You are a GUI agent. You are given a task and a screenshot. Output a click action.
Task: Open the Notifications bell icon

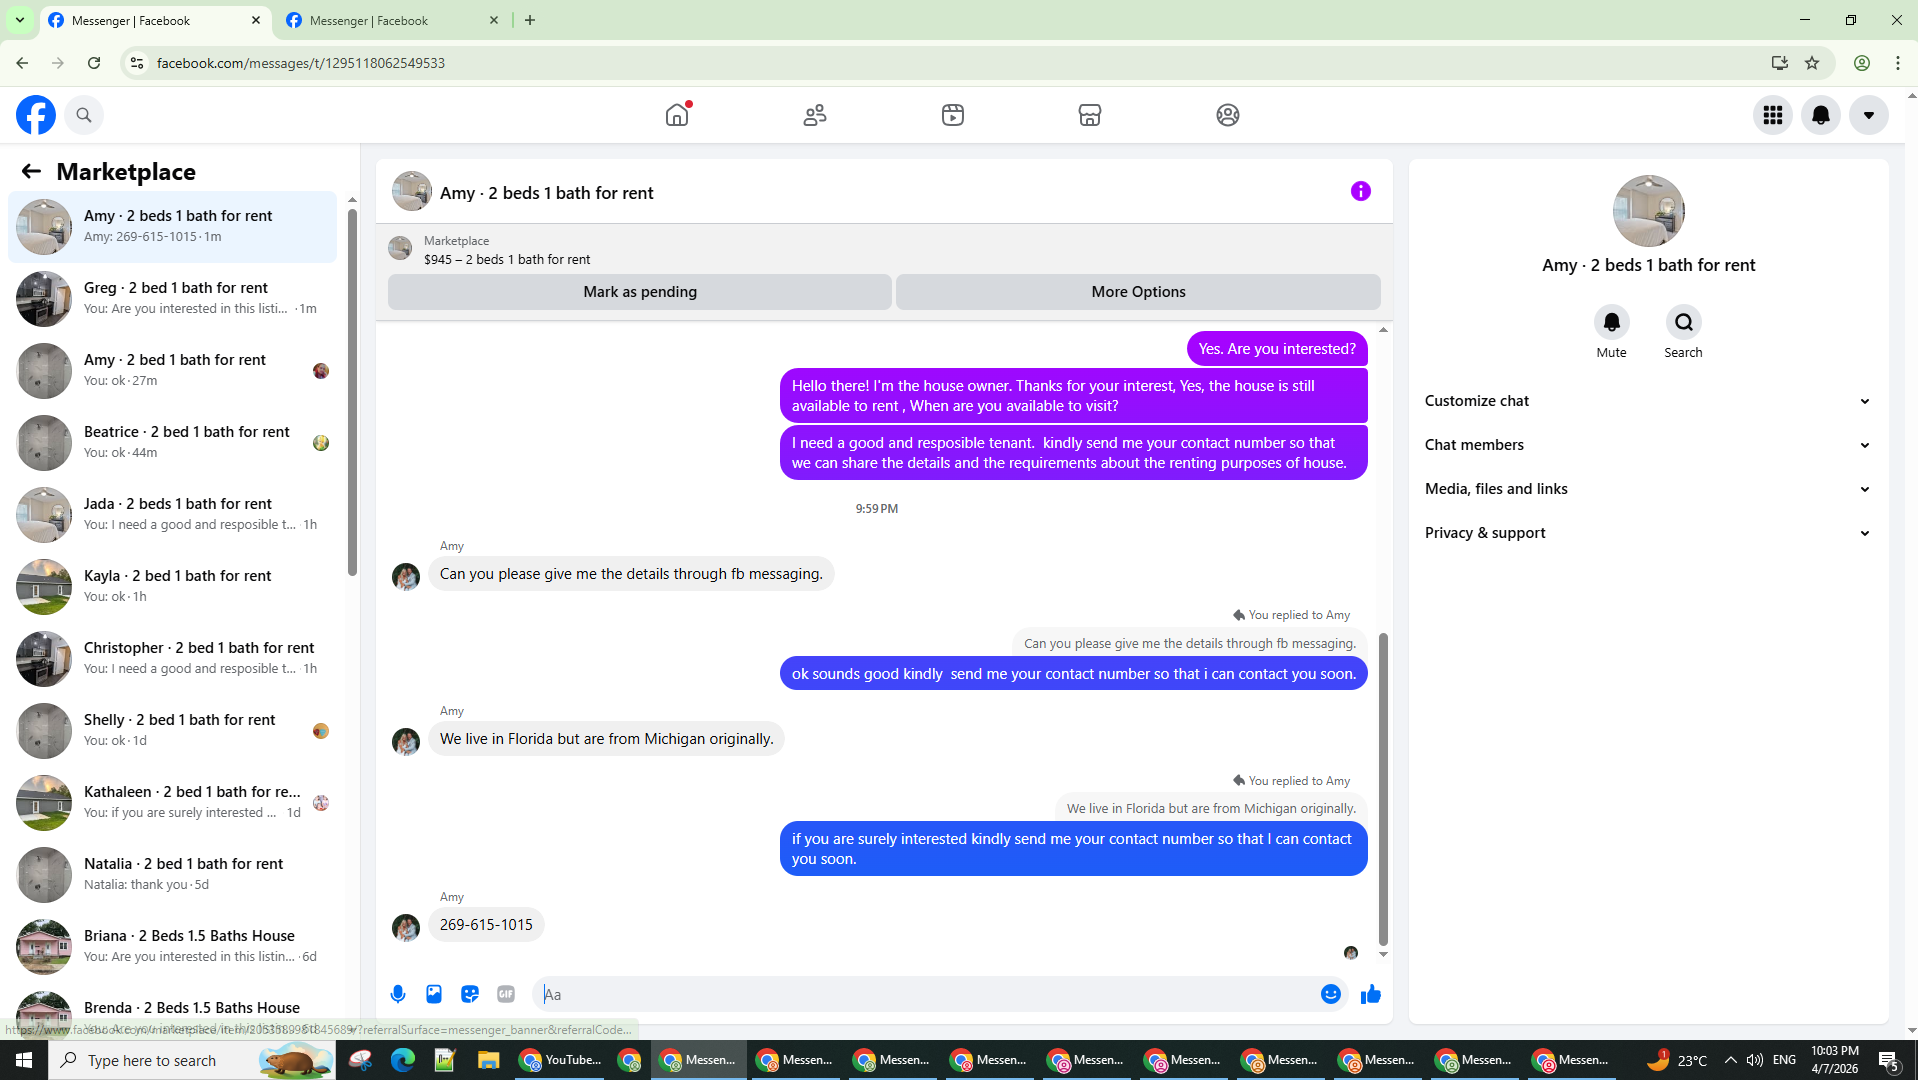(x=1821, y=115)
